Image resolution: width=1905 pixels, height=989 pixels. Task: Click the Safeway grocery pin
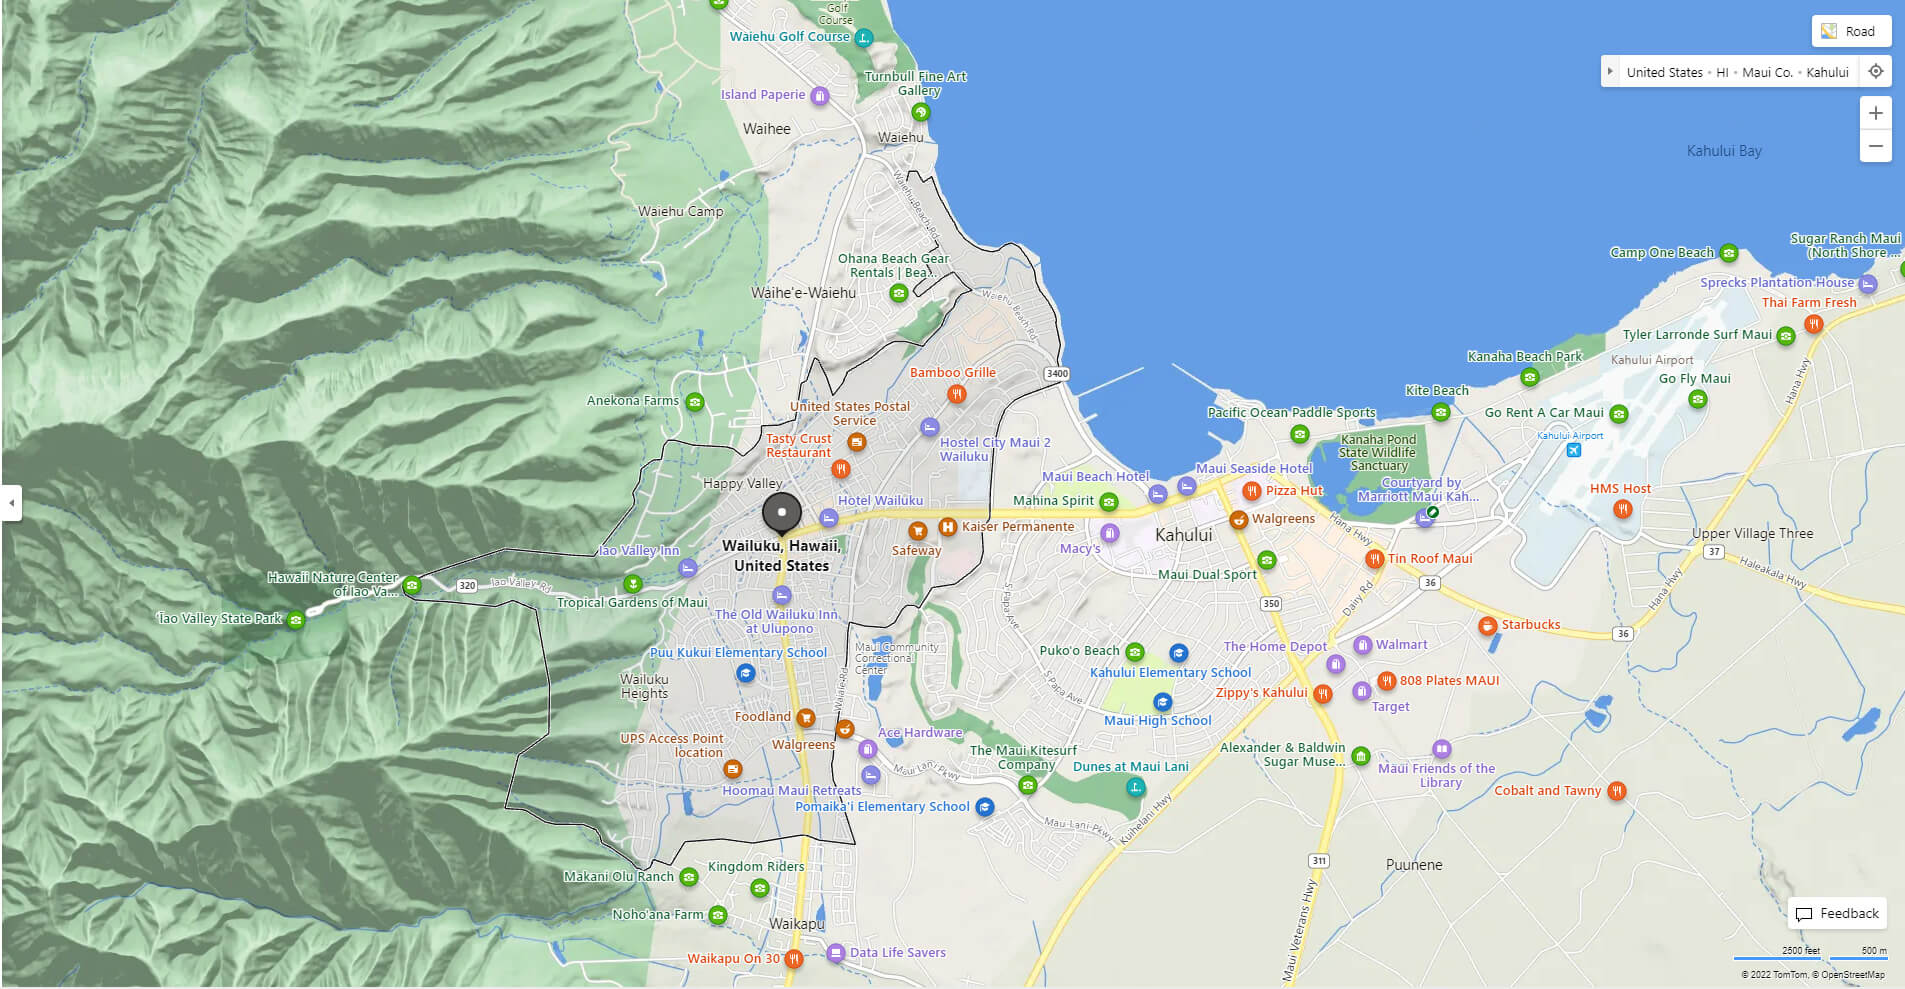coord(918,532)
